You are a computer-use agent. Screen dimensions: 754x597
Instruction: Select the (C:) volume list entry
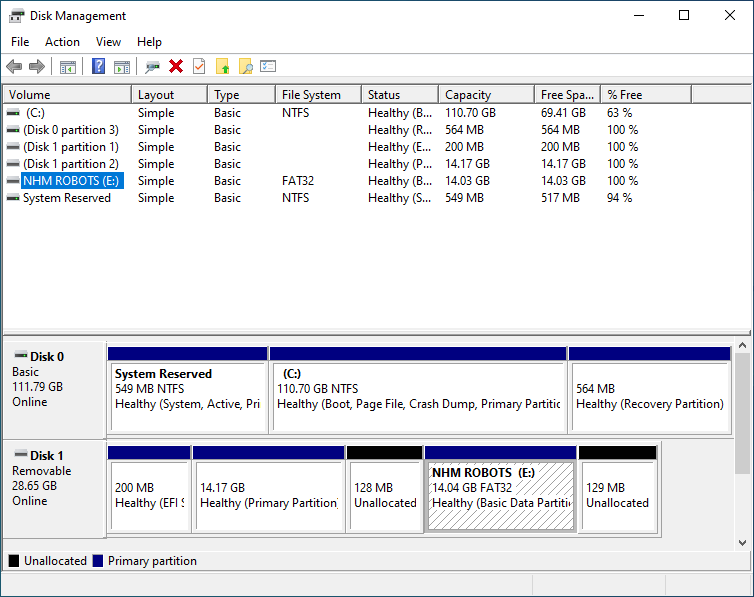coord(36,112)
